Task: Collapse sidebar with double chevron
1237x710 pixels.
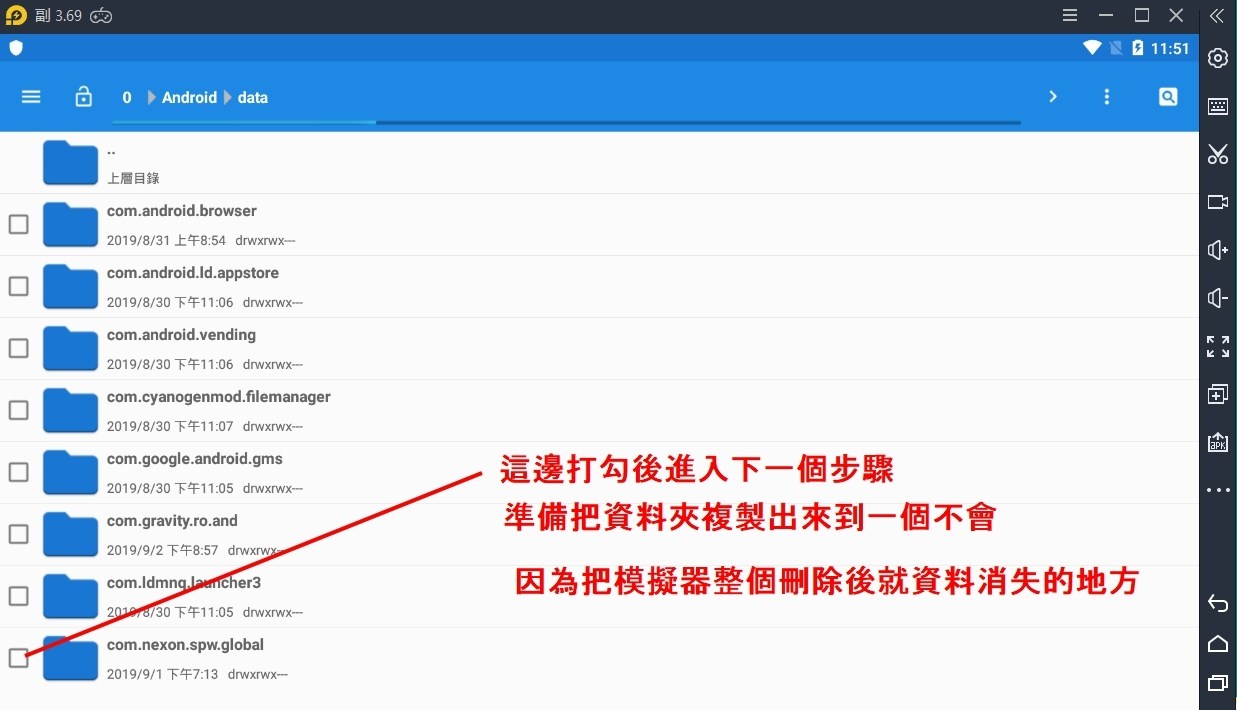Action: [x=1217, y=16]
